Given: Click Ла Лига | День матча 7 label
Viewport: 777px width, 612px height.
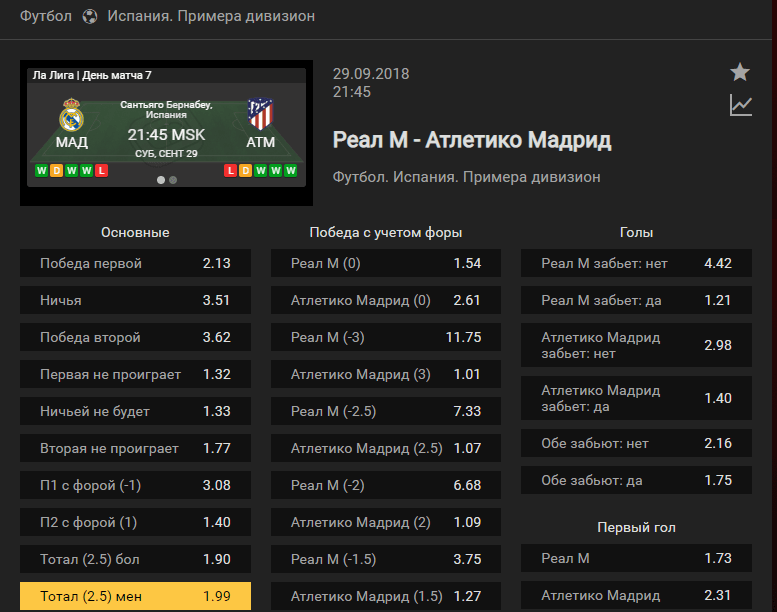Looking at the screenshot, I should point(92,75).
